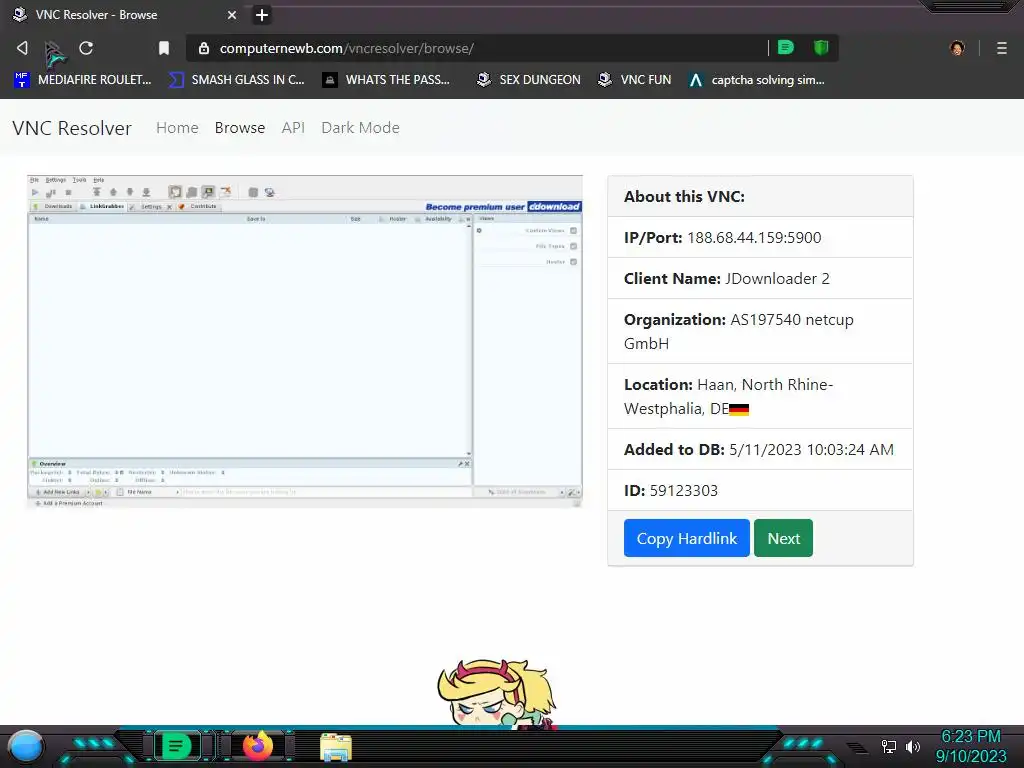The image size is (1024, 768).
Task: Click the About this VNC header
Action: tap(684, 197)
